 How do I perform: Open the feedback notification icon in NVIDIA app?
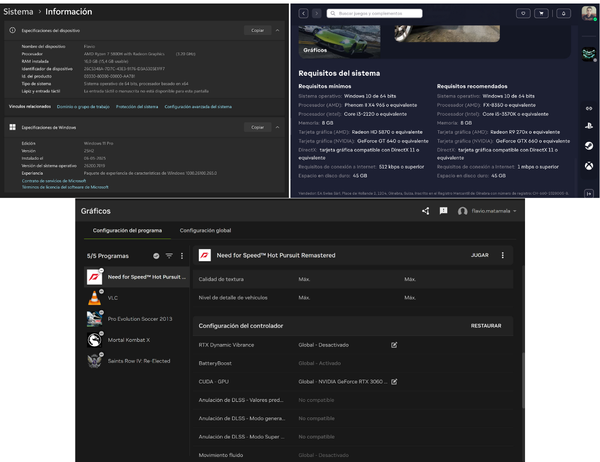443,211
